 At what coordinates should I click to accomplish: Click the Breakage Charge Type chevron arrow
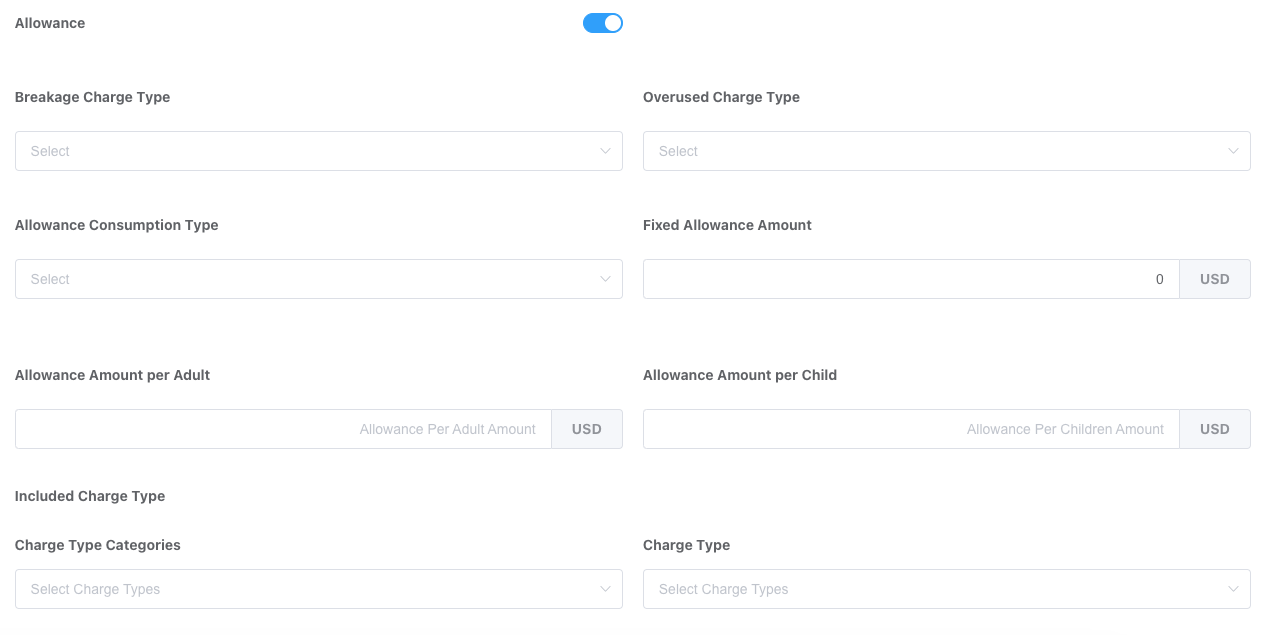tap(605, 151)
